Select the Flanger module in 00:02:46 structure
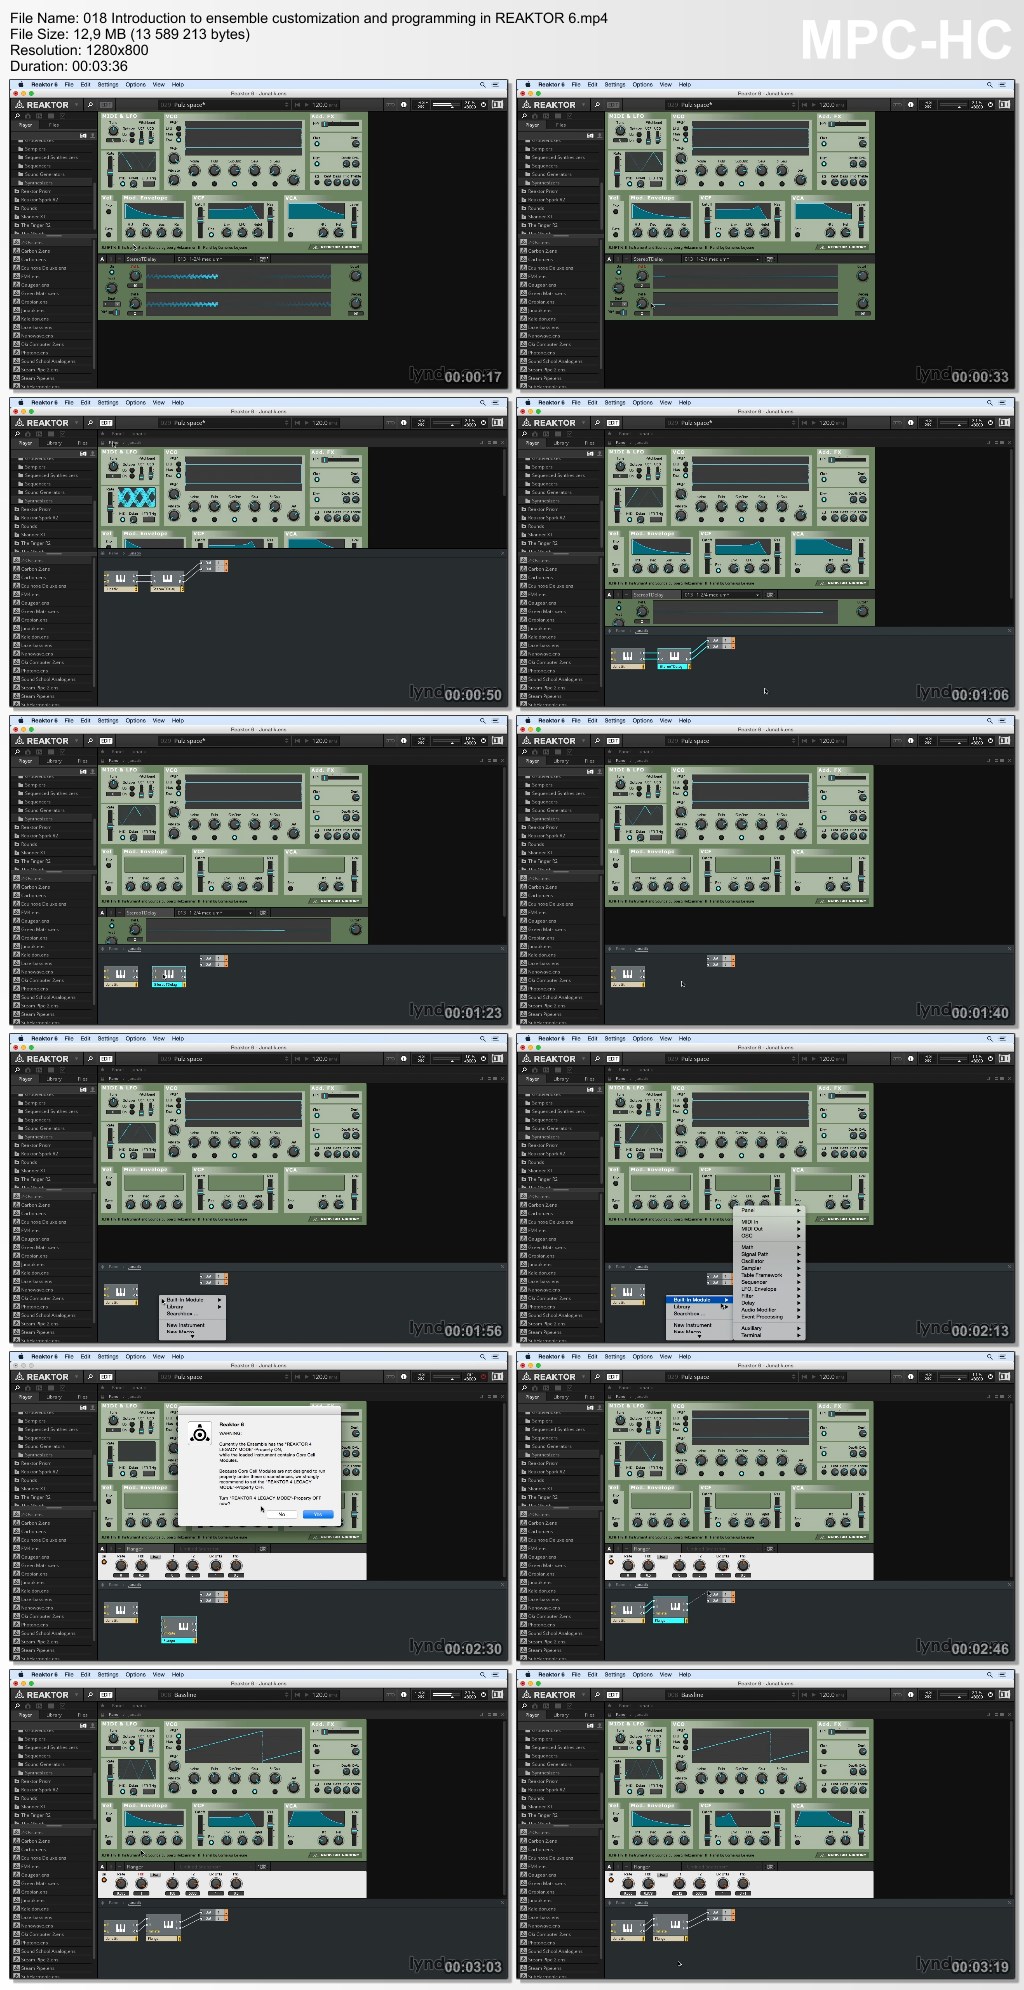The height and width of the screenshot is (1990, 1024). pos(671,1610)
